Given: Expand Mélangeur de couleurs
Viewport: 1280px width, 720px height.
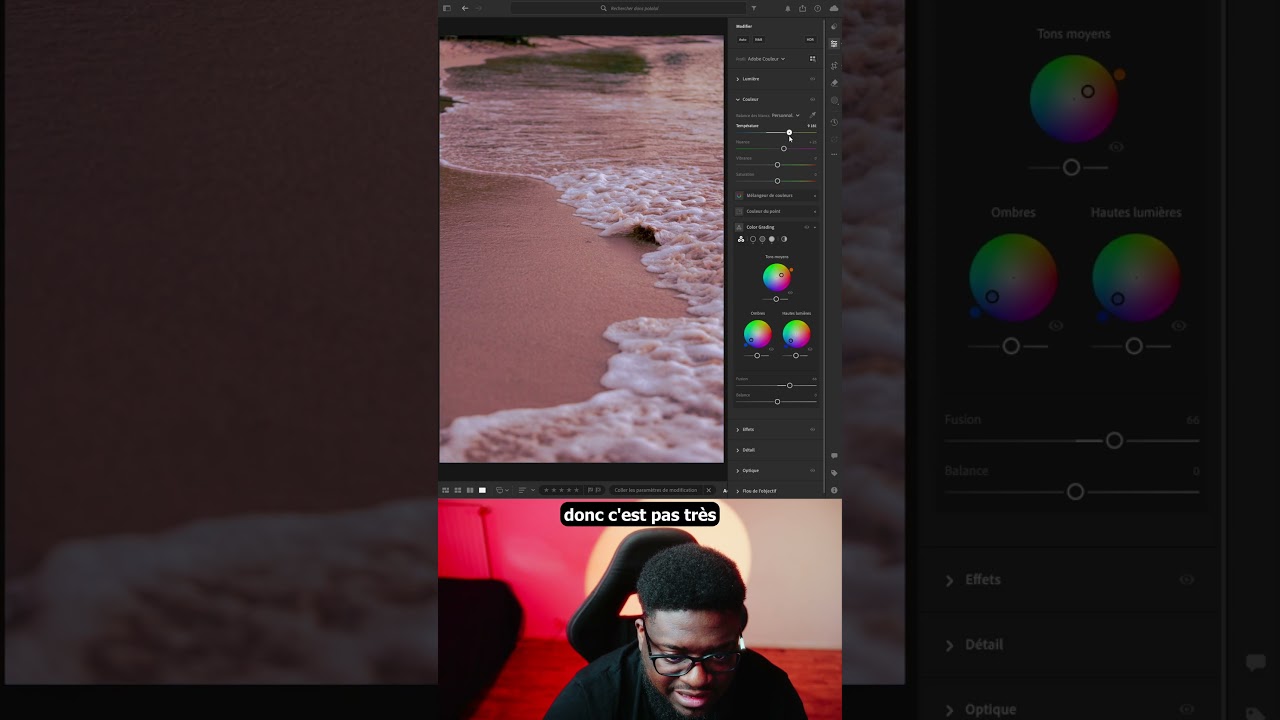Looking at the screenshot, I should point(776,195).
